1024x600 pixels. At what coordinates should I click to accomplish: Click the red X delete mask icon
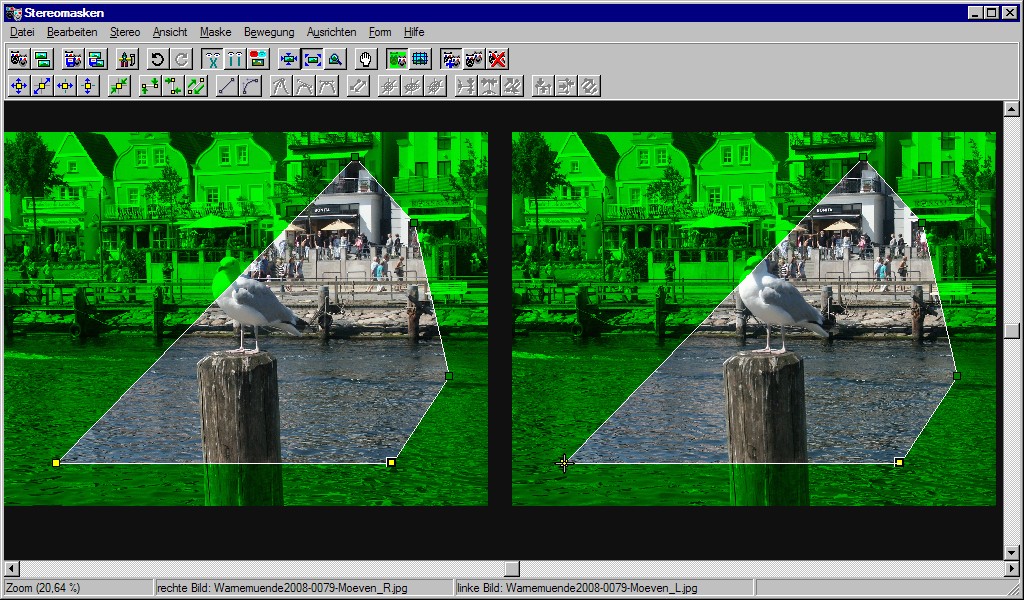(x=497, y=59)
